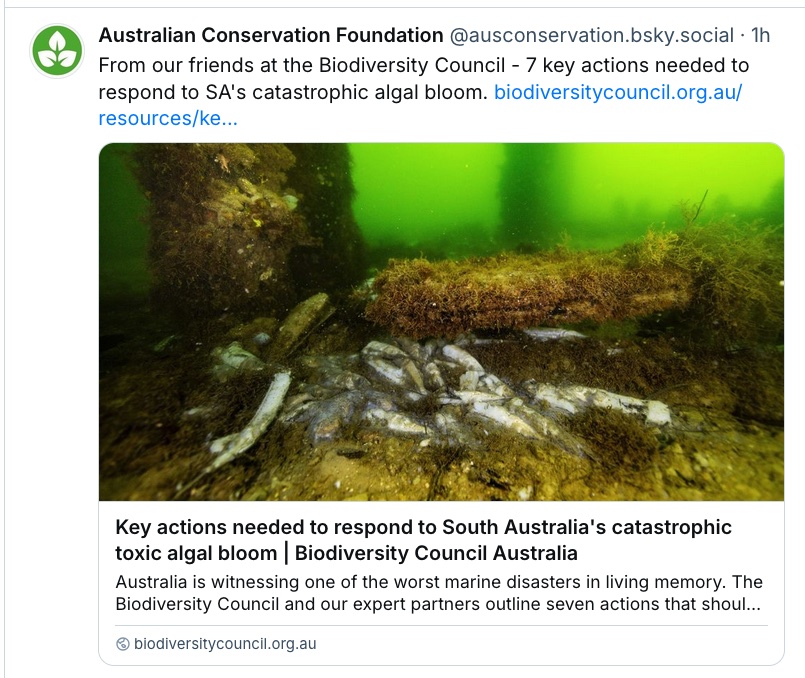Click the globe icon in card footer
The height and width of the screenshot is (678, 805).
point(123,644)
